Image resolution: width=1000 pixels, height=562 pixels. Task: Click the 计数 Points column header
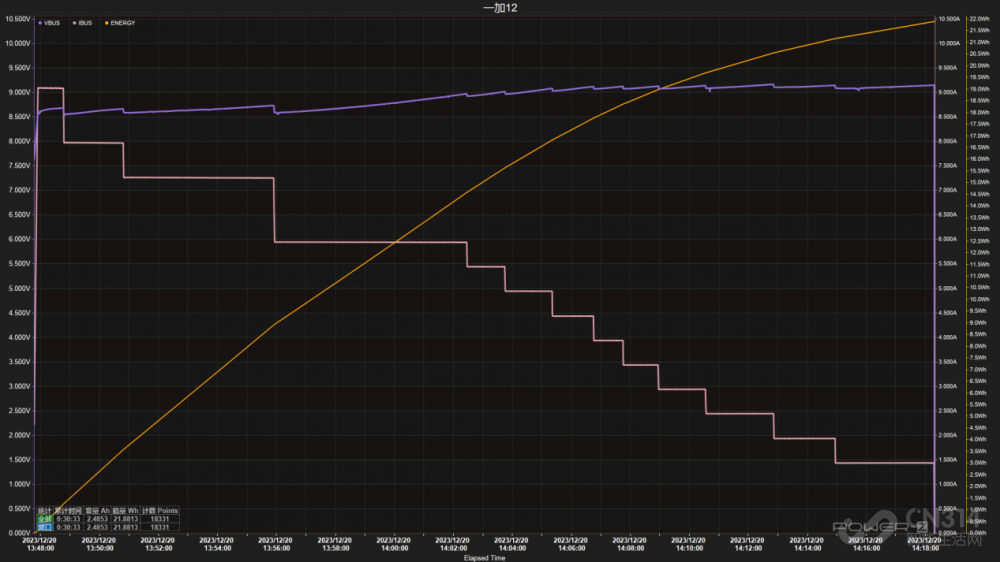tap(160, 511)
